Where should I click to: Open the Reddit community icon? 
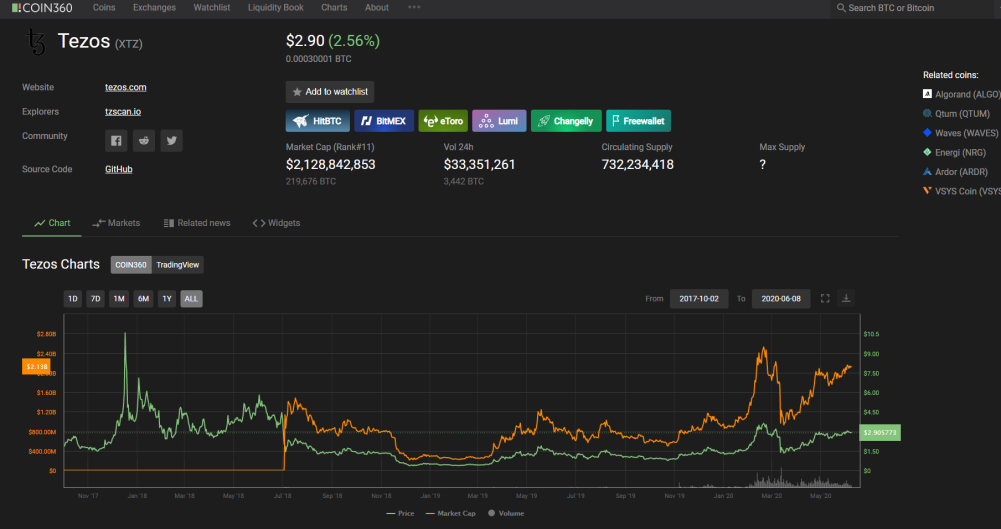[x=144, y=141]
